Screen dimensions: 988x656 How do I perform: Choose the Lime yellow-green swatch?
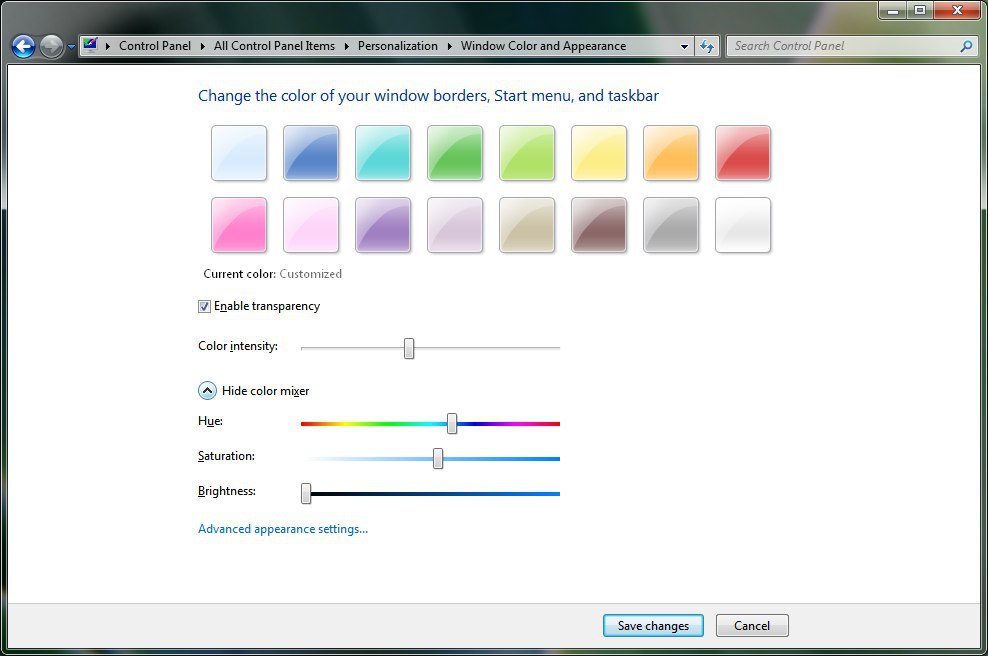(x=527, y=153)
